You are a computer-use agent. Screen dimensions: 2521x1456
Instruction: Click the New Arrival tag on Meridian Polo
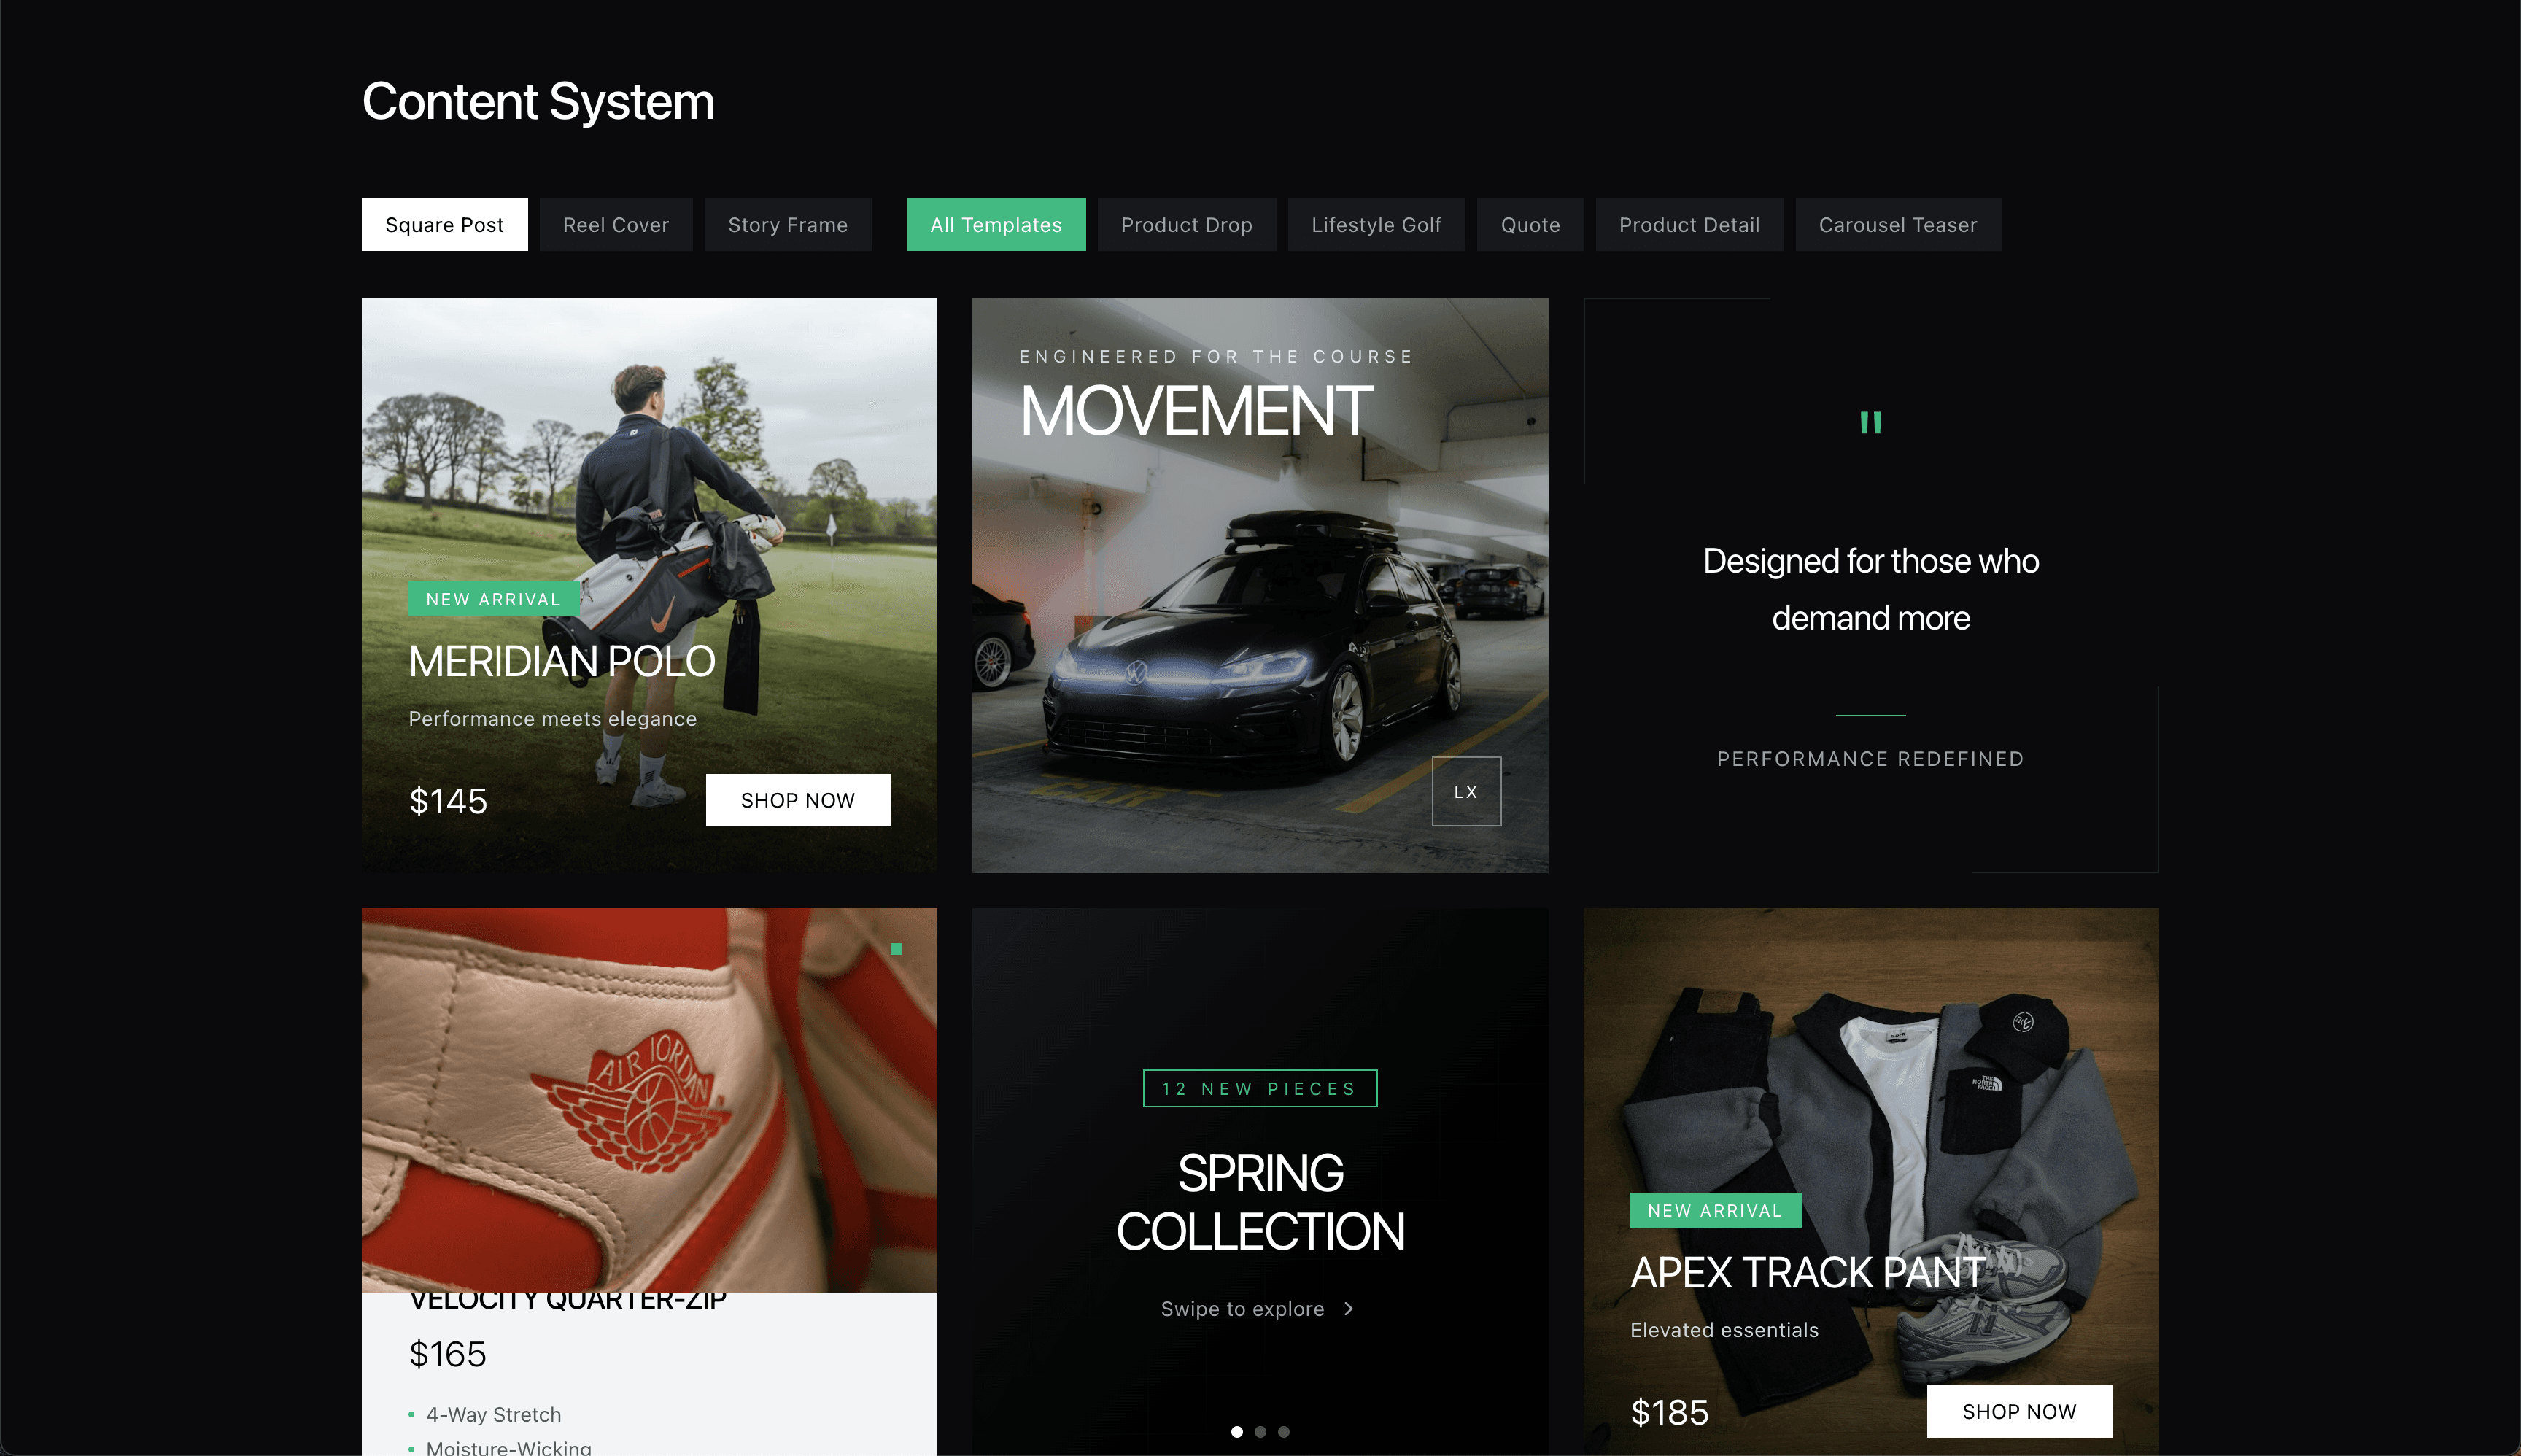tap(493, 599)
